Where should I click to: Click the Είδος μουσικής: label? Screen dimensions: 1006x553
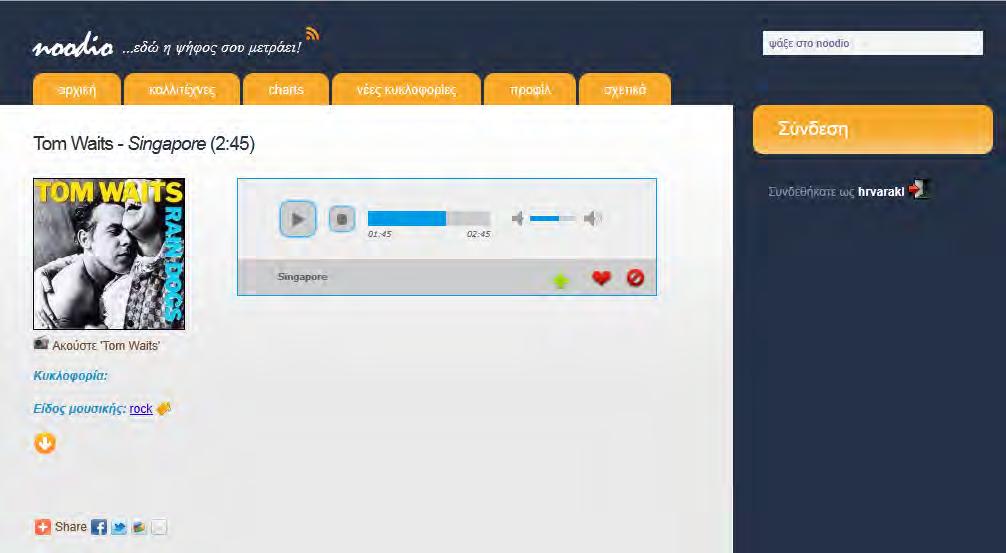[80, 409]
